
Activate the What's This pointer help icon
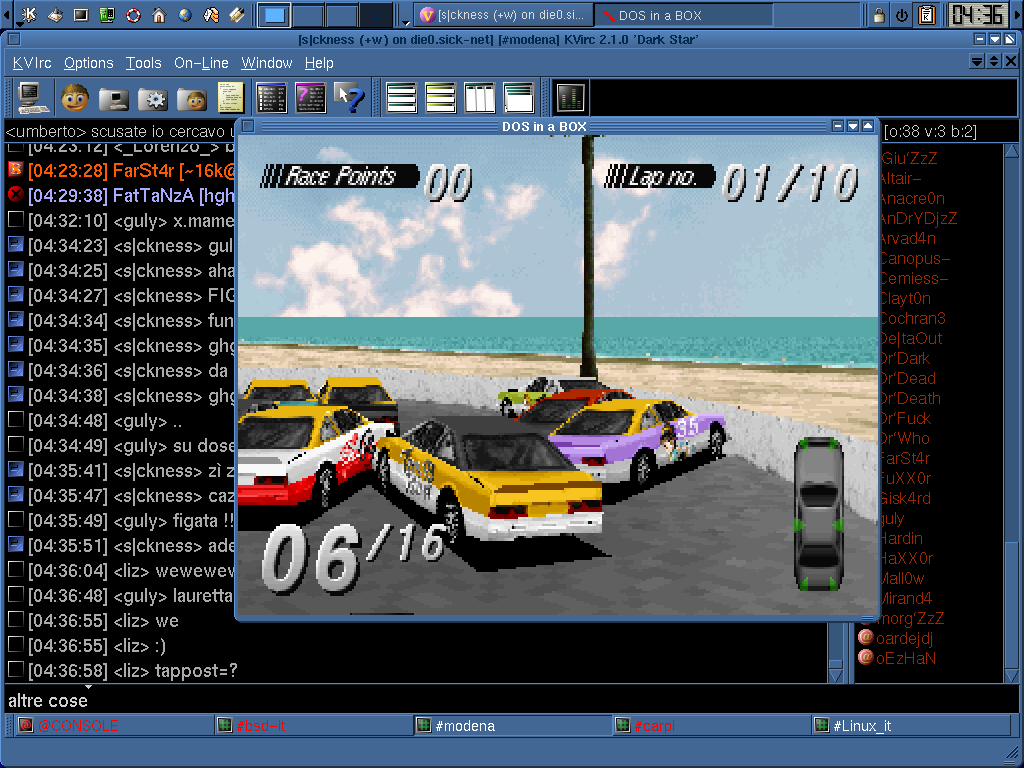pos(349,98)
